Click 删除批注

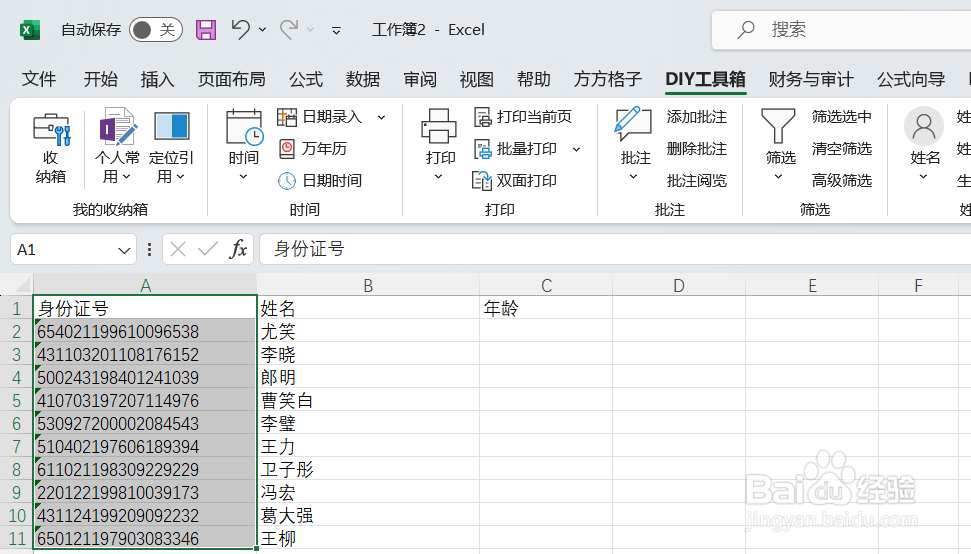697,149
